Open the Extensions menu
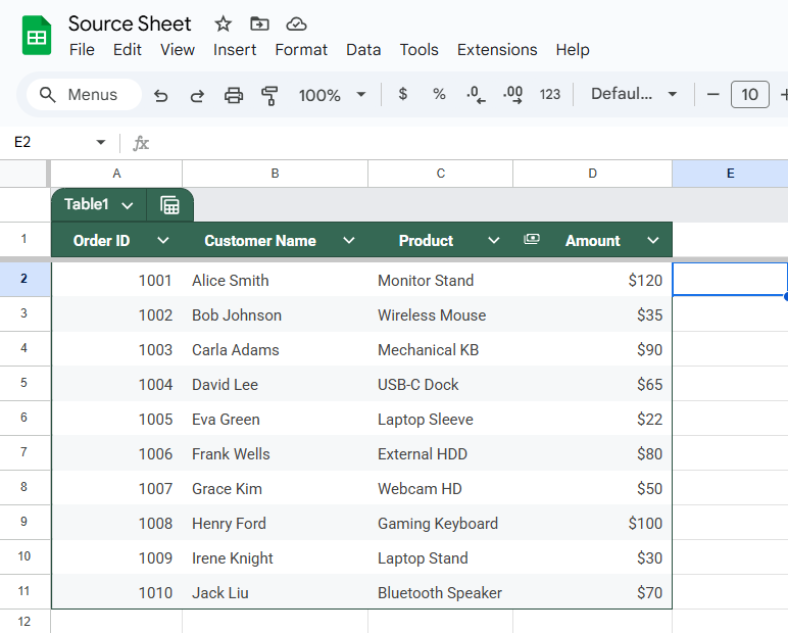 point(497,50)
